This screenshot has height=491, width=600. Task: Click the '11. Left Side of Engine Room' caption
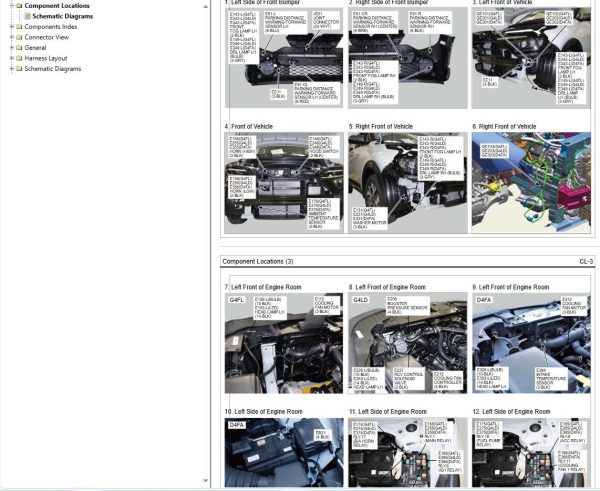coord(388,412)
